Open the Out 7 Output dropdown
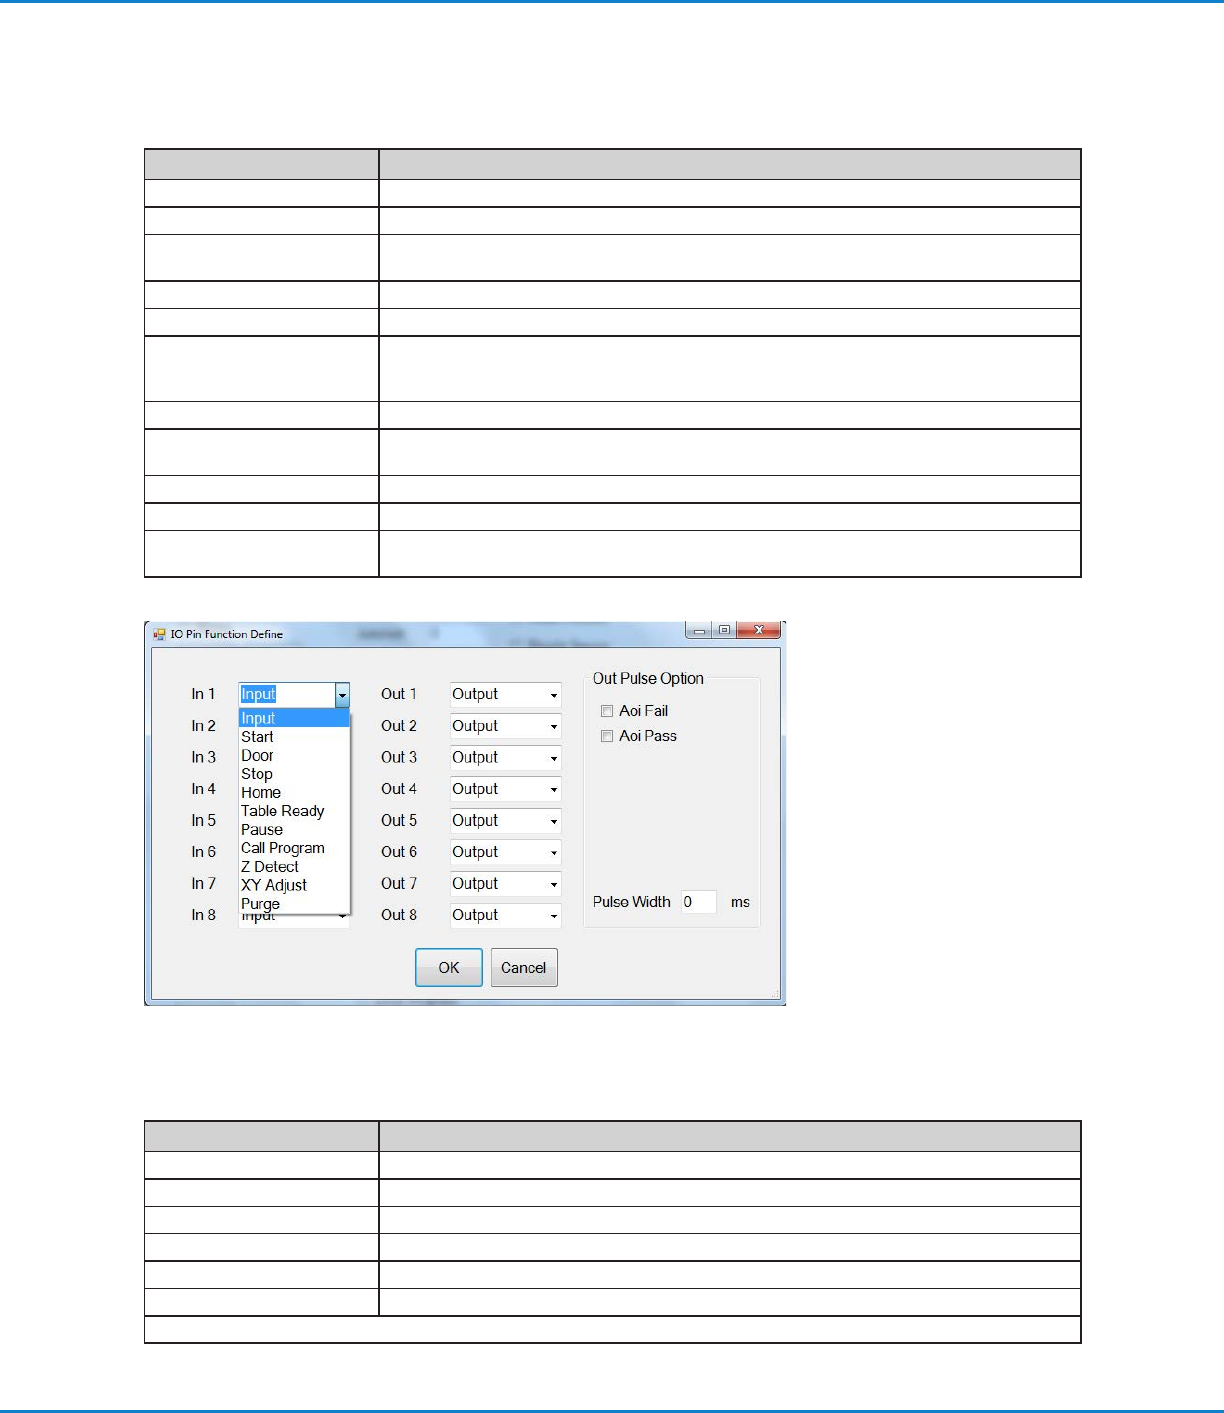 (x=505, y=884)
